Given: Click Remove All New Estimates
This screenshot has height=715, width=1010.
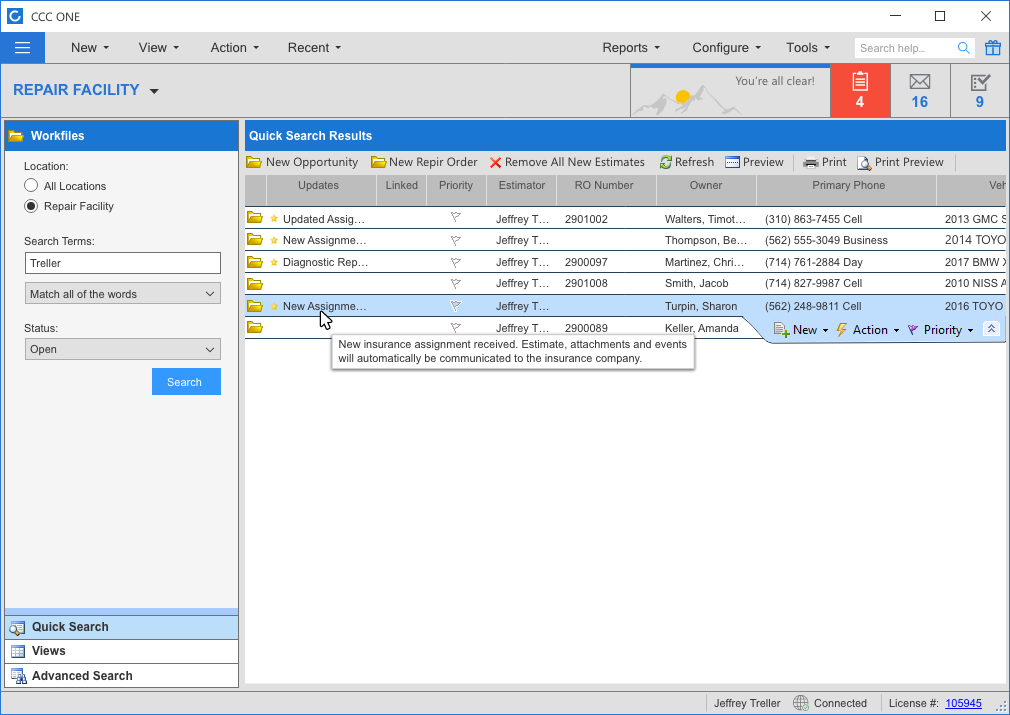Looking at the screenshot, I should tap(567, 162).
